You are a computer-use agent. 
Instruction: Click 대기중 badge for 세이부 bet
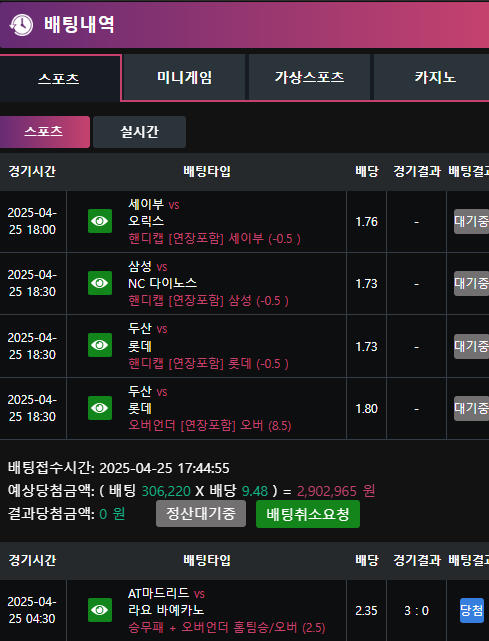471,221
